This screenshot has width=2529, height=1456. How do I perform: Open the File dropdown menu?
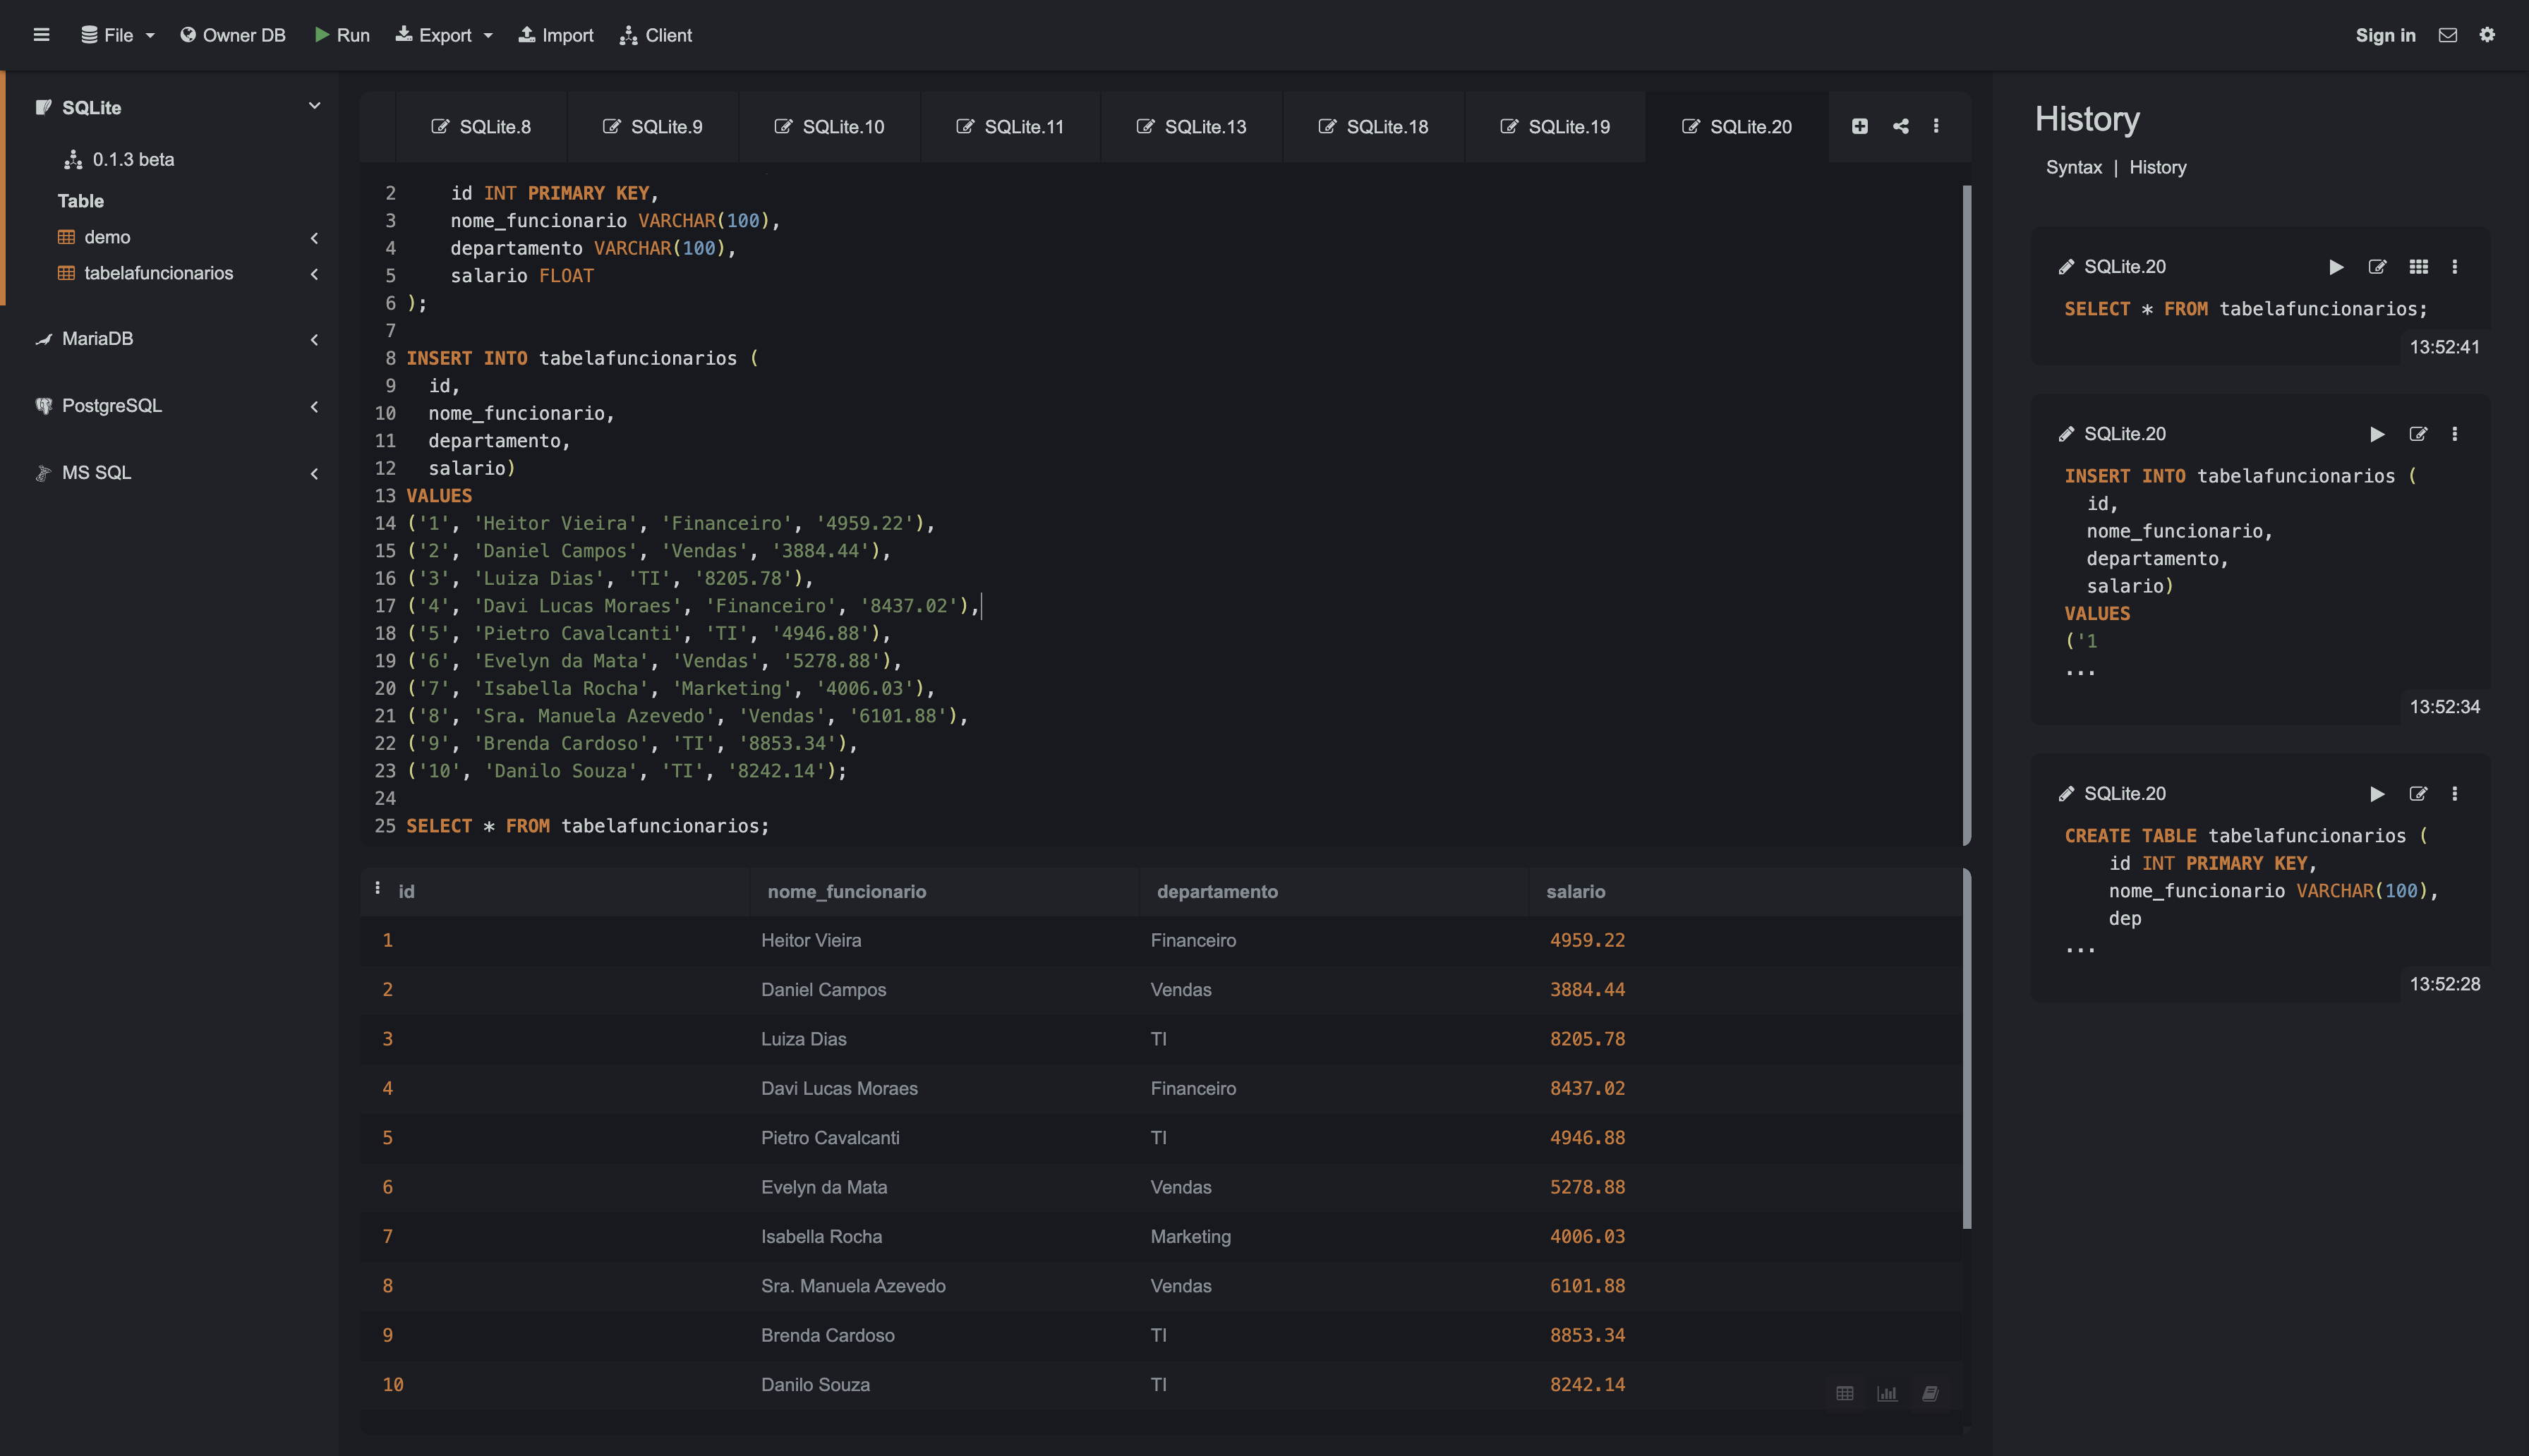coord(118,35)
